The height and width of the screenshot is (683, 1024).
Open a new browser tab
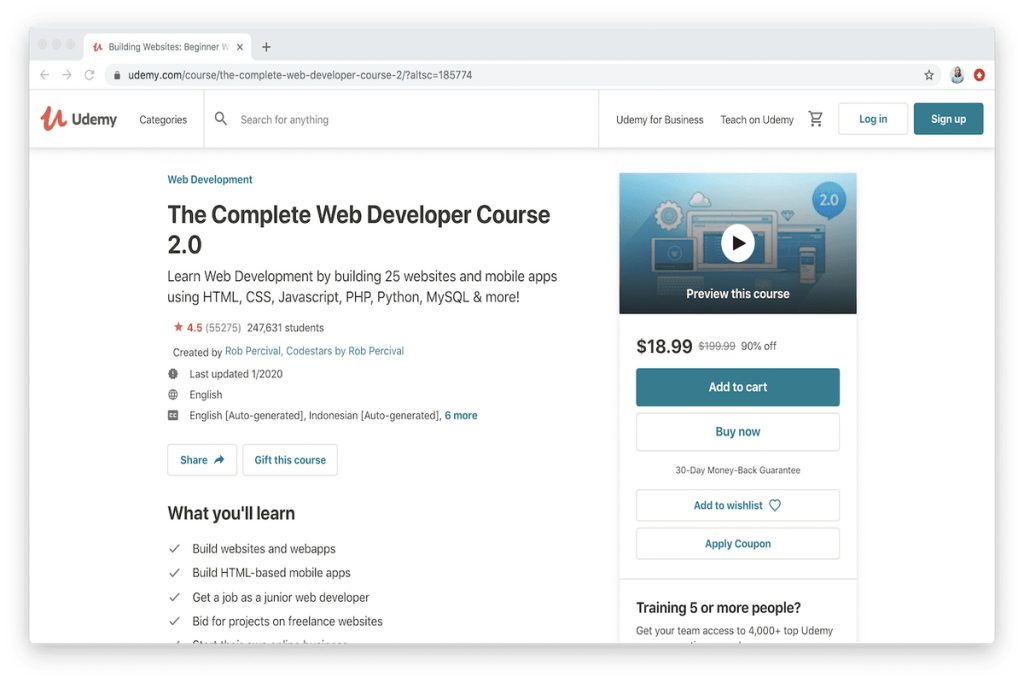tap(266, 47)
